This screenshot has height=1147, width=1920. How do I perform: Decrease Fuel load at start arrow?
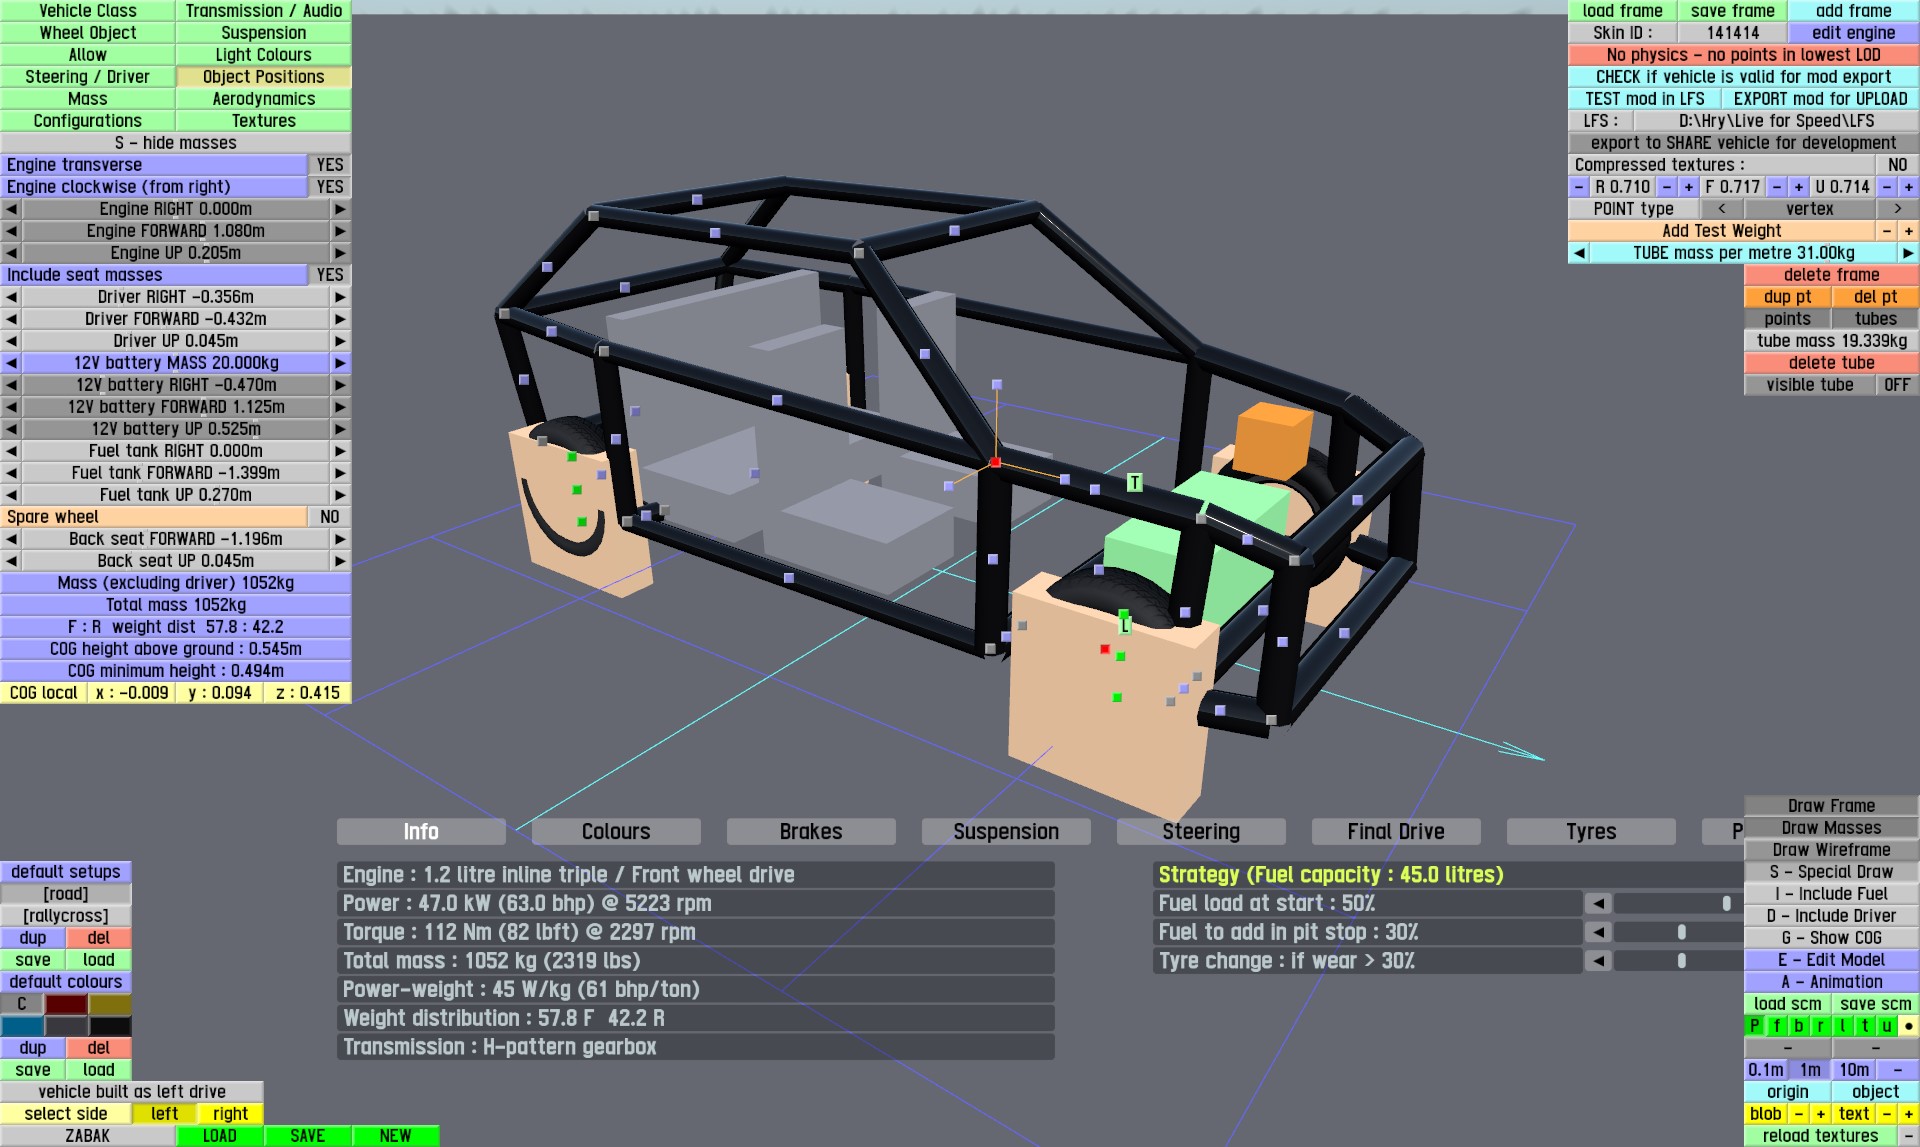(x=1598, y=904)
